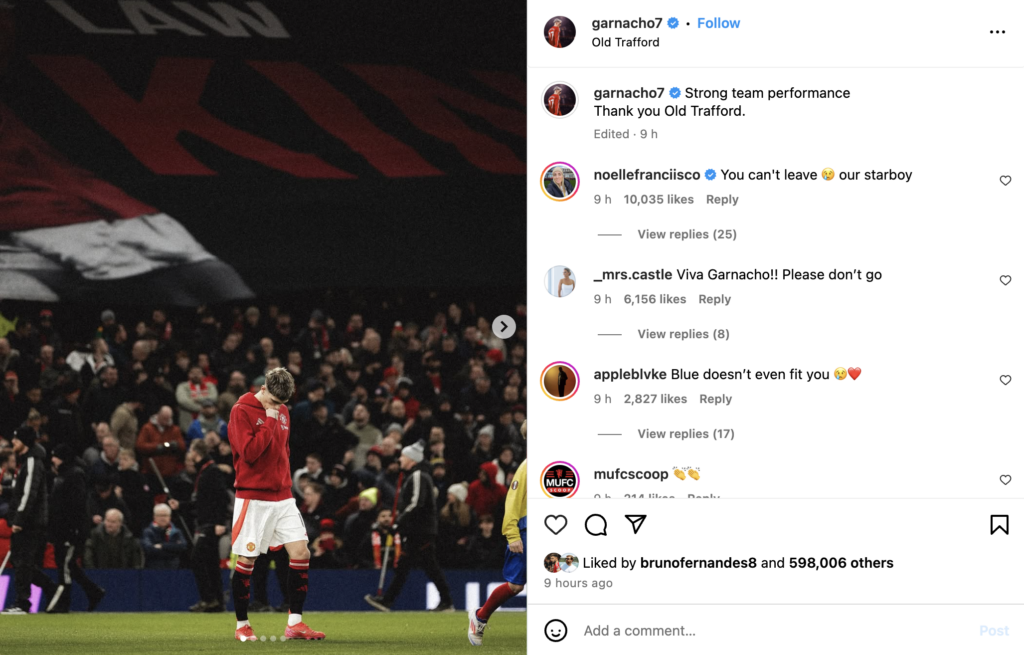1024x655 pixels.
Task: Reply to appleblvke's comment
Action: (715, 398)
